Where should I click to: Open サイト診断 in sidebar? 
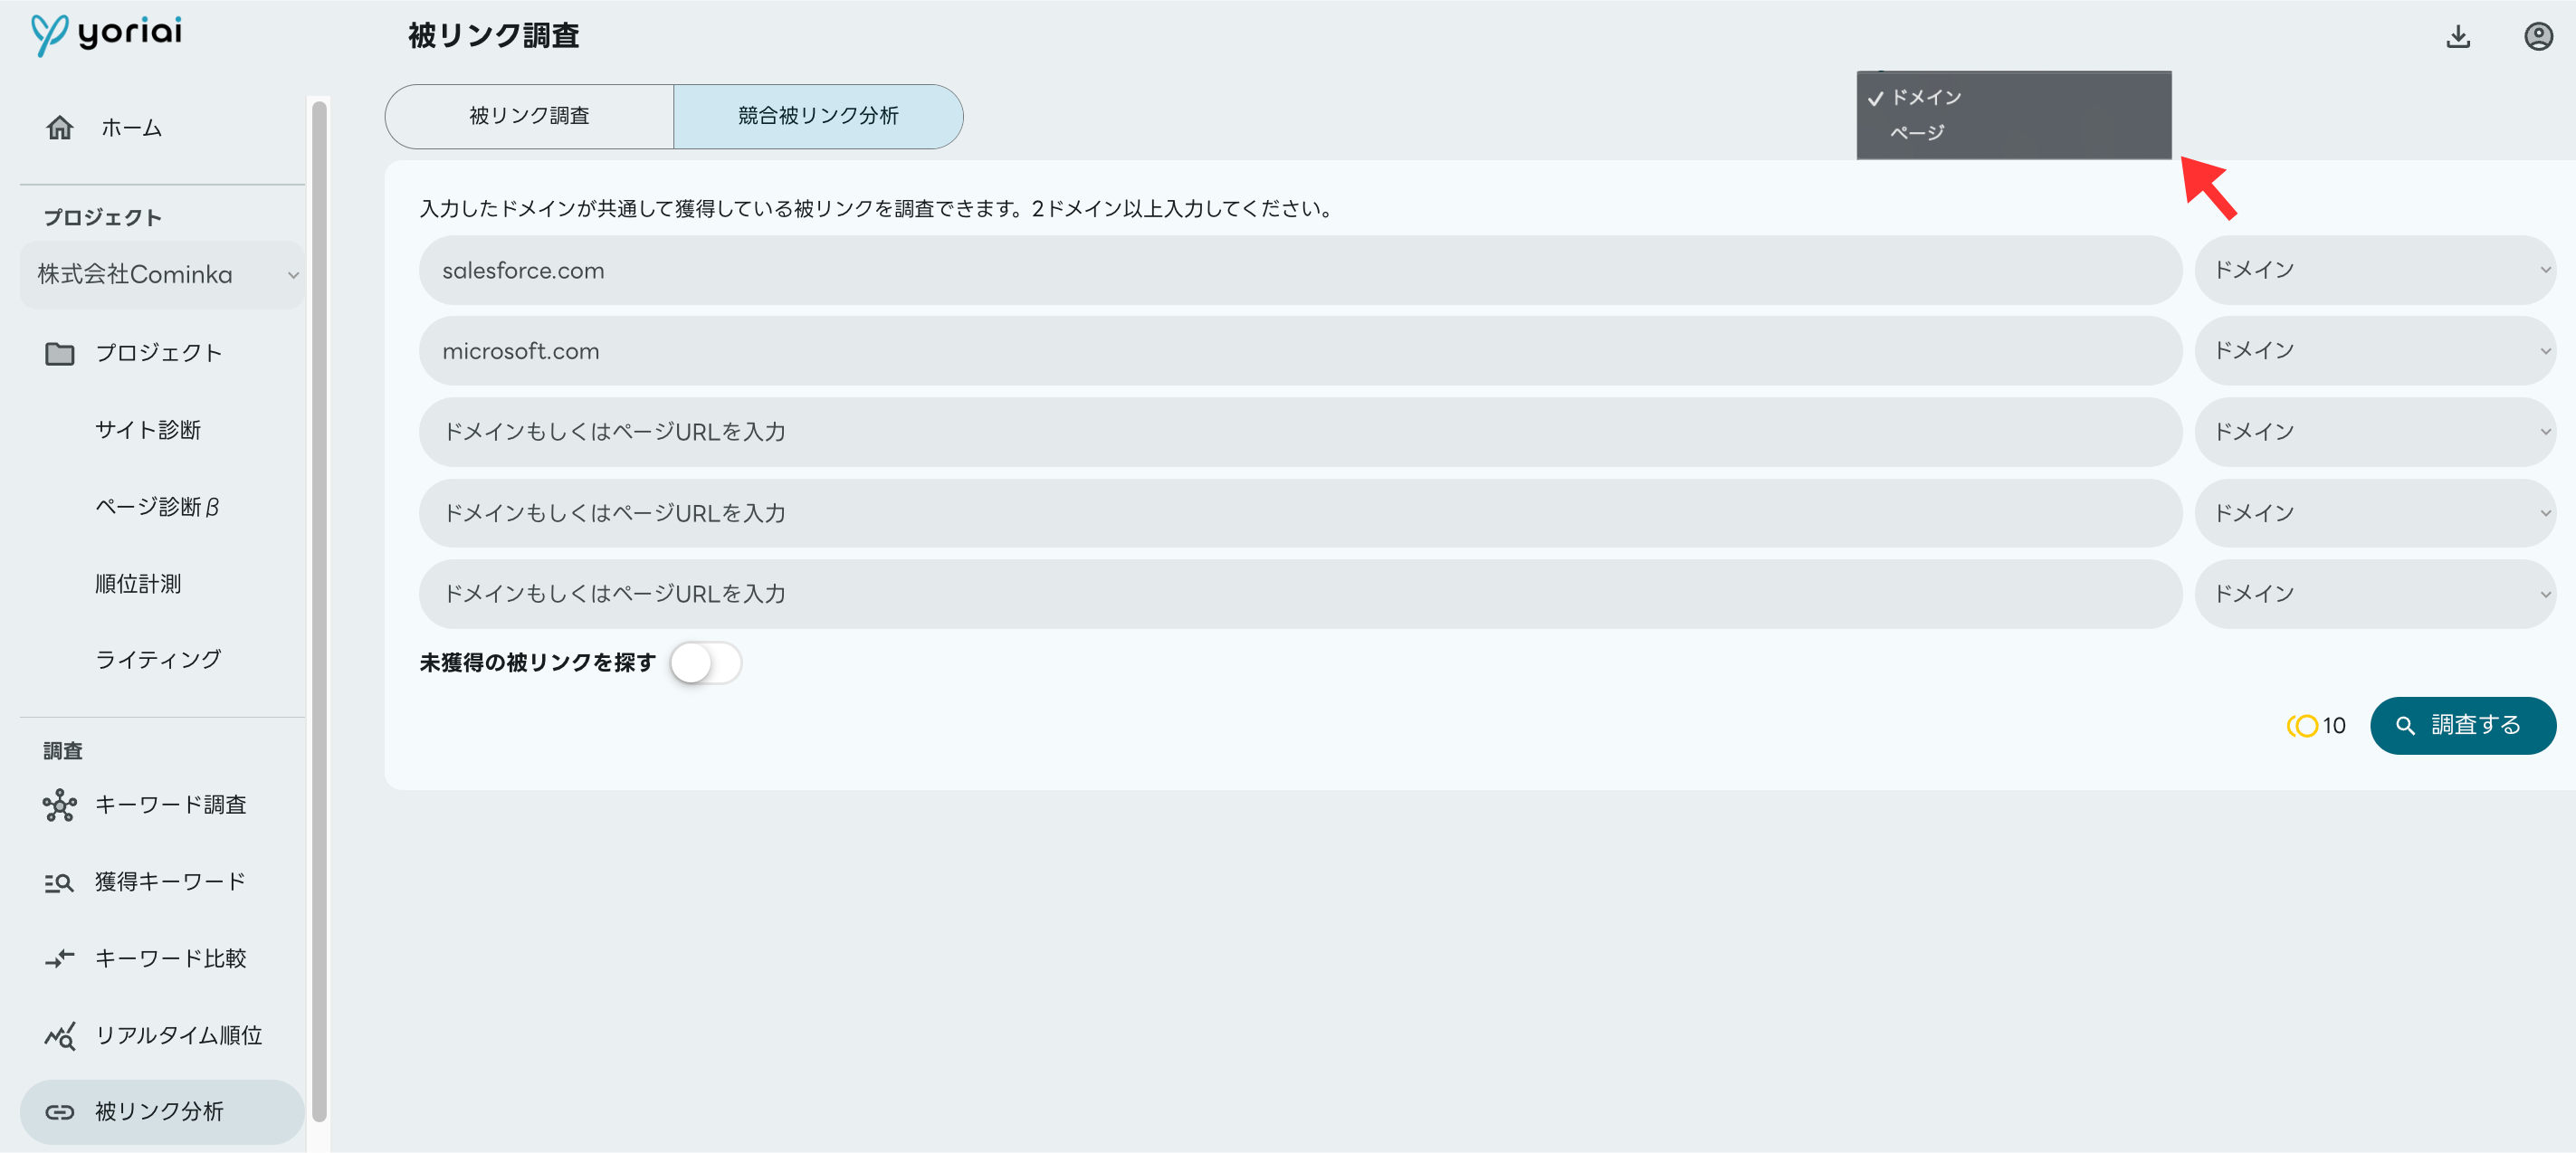[x=148, y=430]
